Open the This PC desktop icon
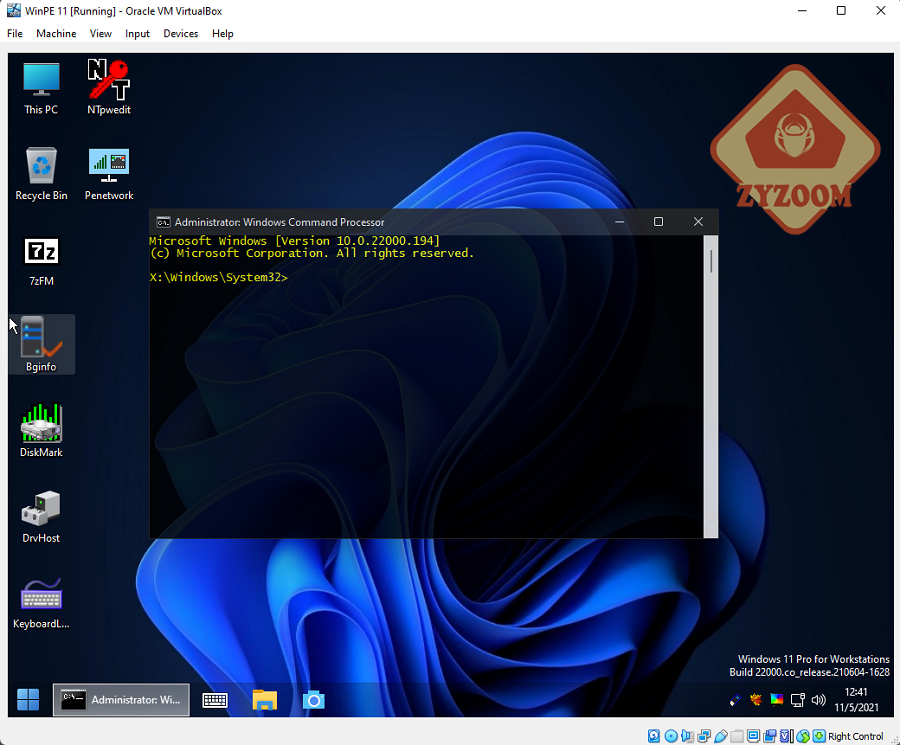Screen dimensions: 900x745 tap(41, 88)
